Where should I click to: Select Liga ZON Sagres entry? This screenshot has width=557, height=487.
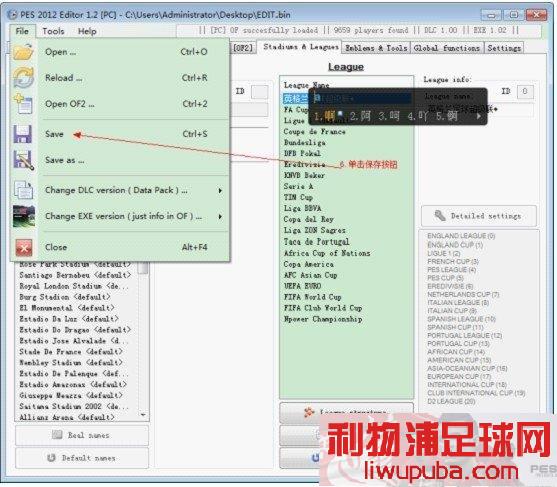pos(314,230)
